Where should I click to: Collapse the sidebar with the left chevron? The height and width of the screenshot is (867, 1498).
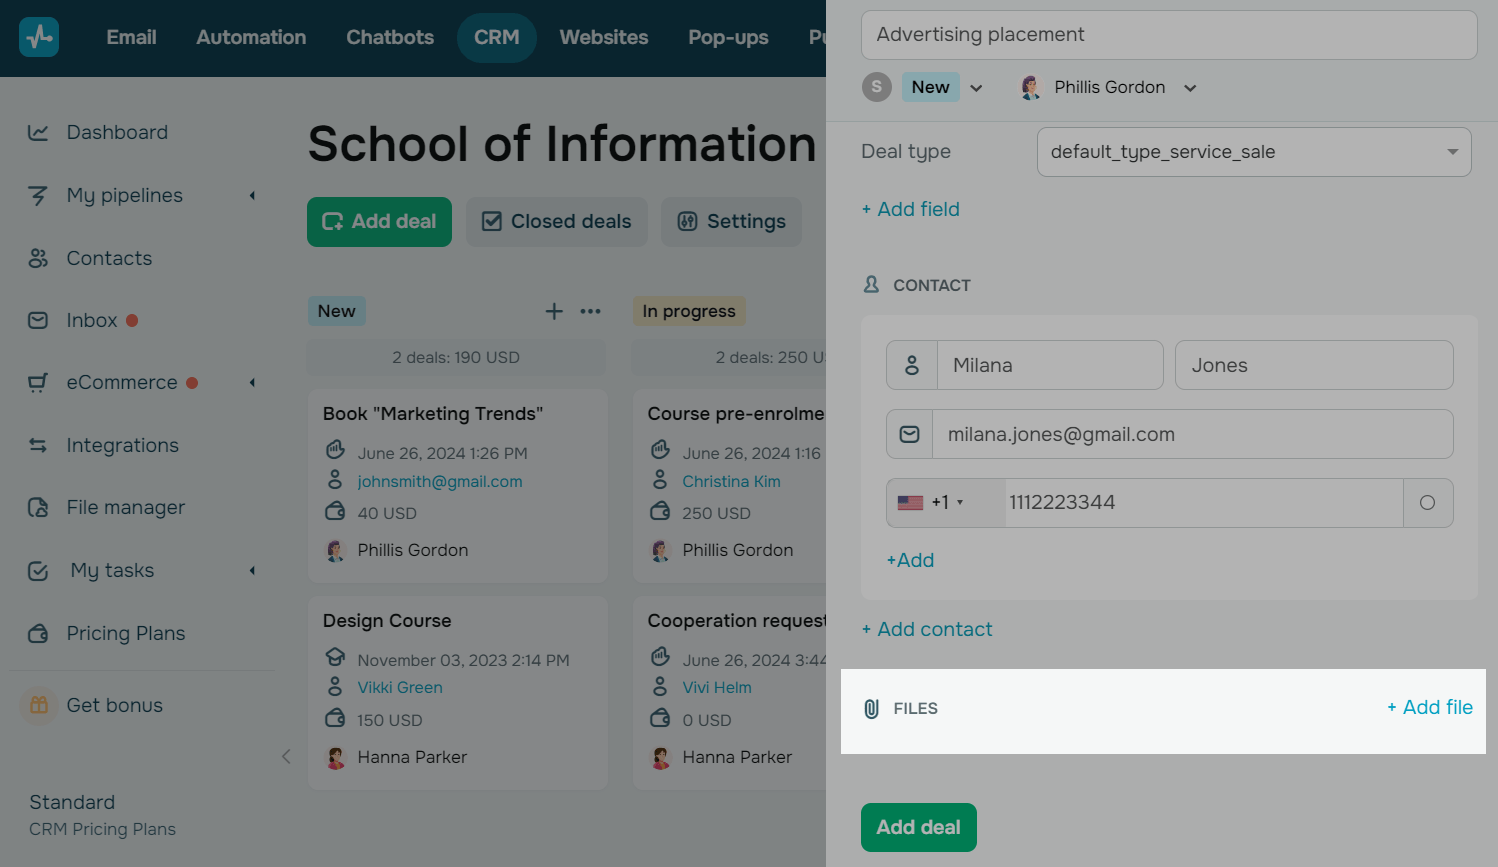point(286,756)
